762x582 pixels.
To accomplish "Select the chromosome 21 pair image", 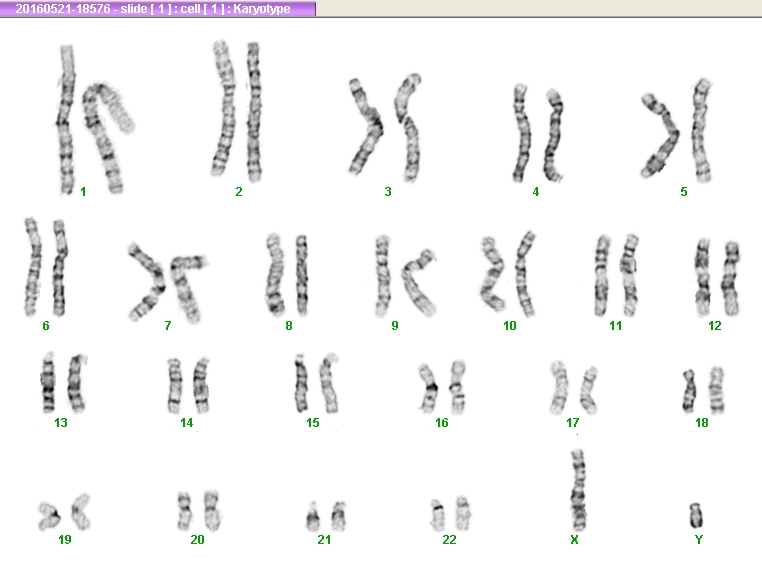I will coord(326,516).
